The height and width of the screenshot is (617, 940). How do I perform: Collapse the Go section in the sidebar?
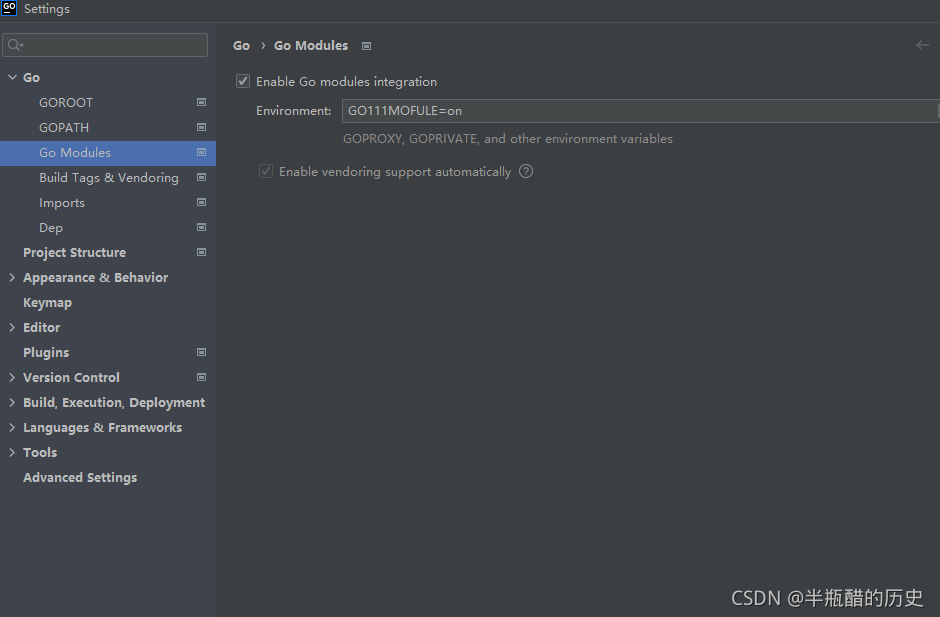[x=11, y=77]
